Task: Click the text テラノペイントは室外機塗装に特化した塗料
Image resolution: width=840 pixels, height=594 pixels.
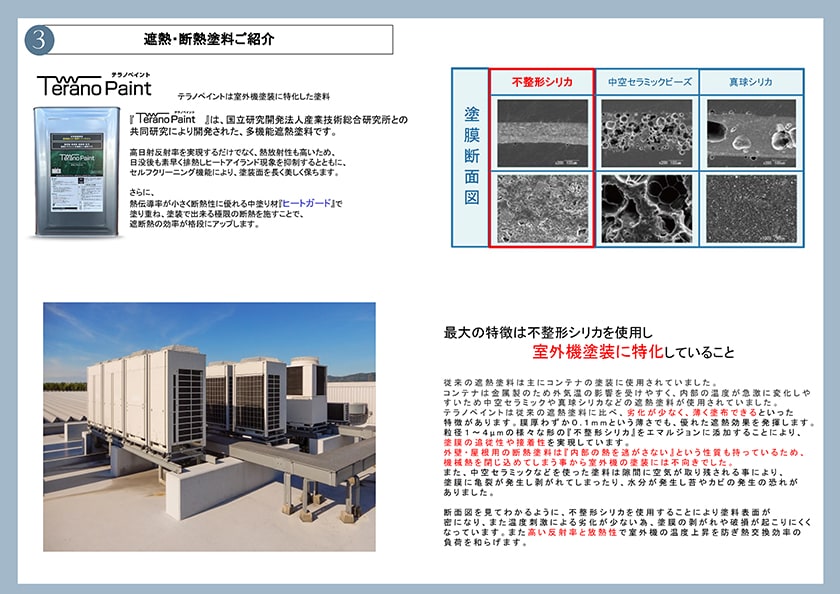Action: click(253, 97)
